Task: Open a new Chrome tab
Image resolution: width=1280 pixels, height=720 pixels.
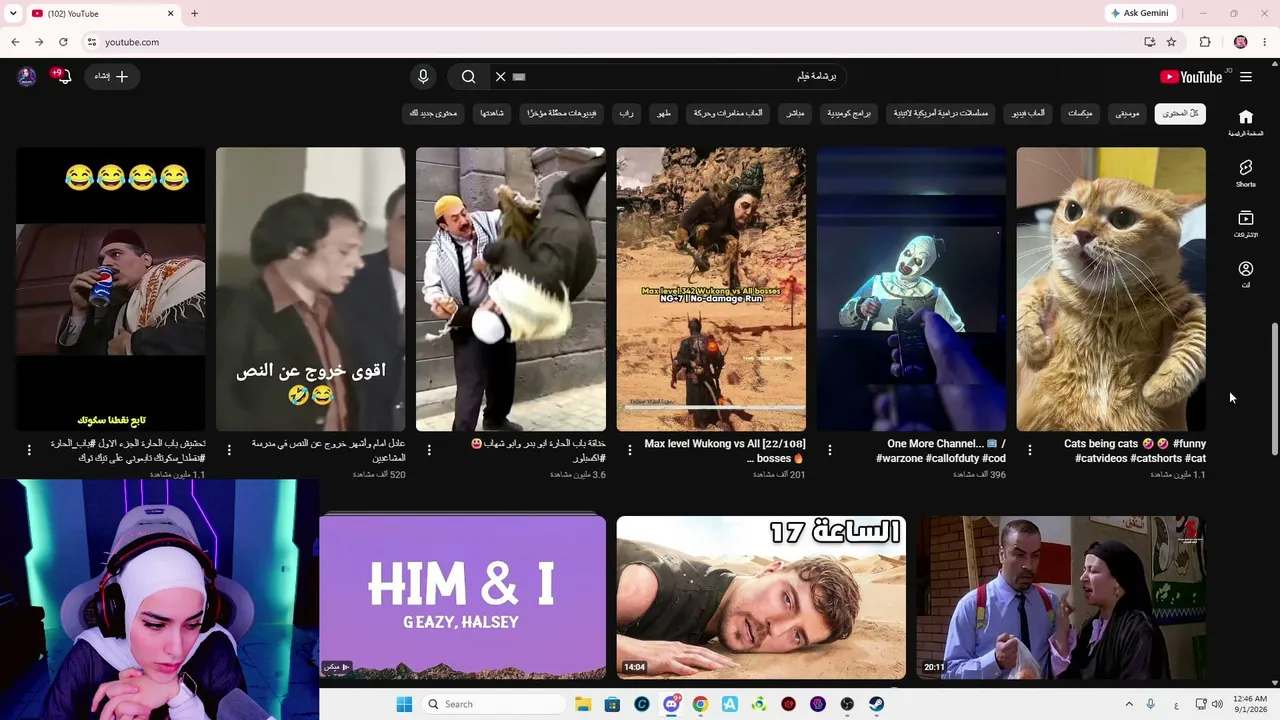Action: [194, 14]
